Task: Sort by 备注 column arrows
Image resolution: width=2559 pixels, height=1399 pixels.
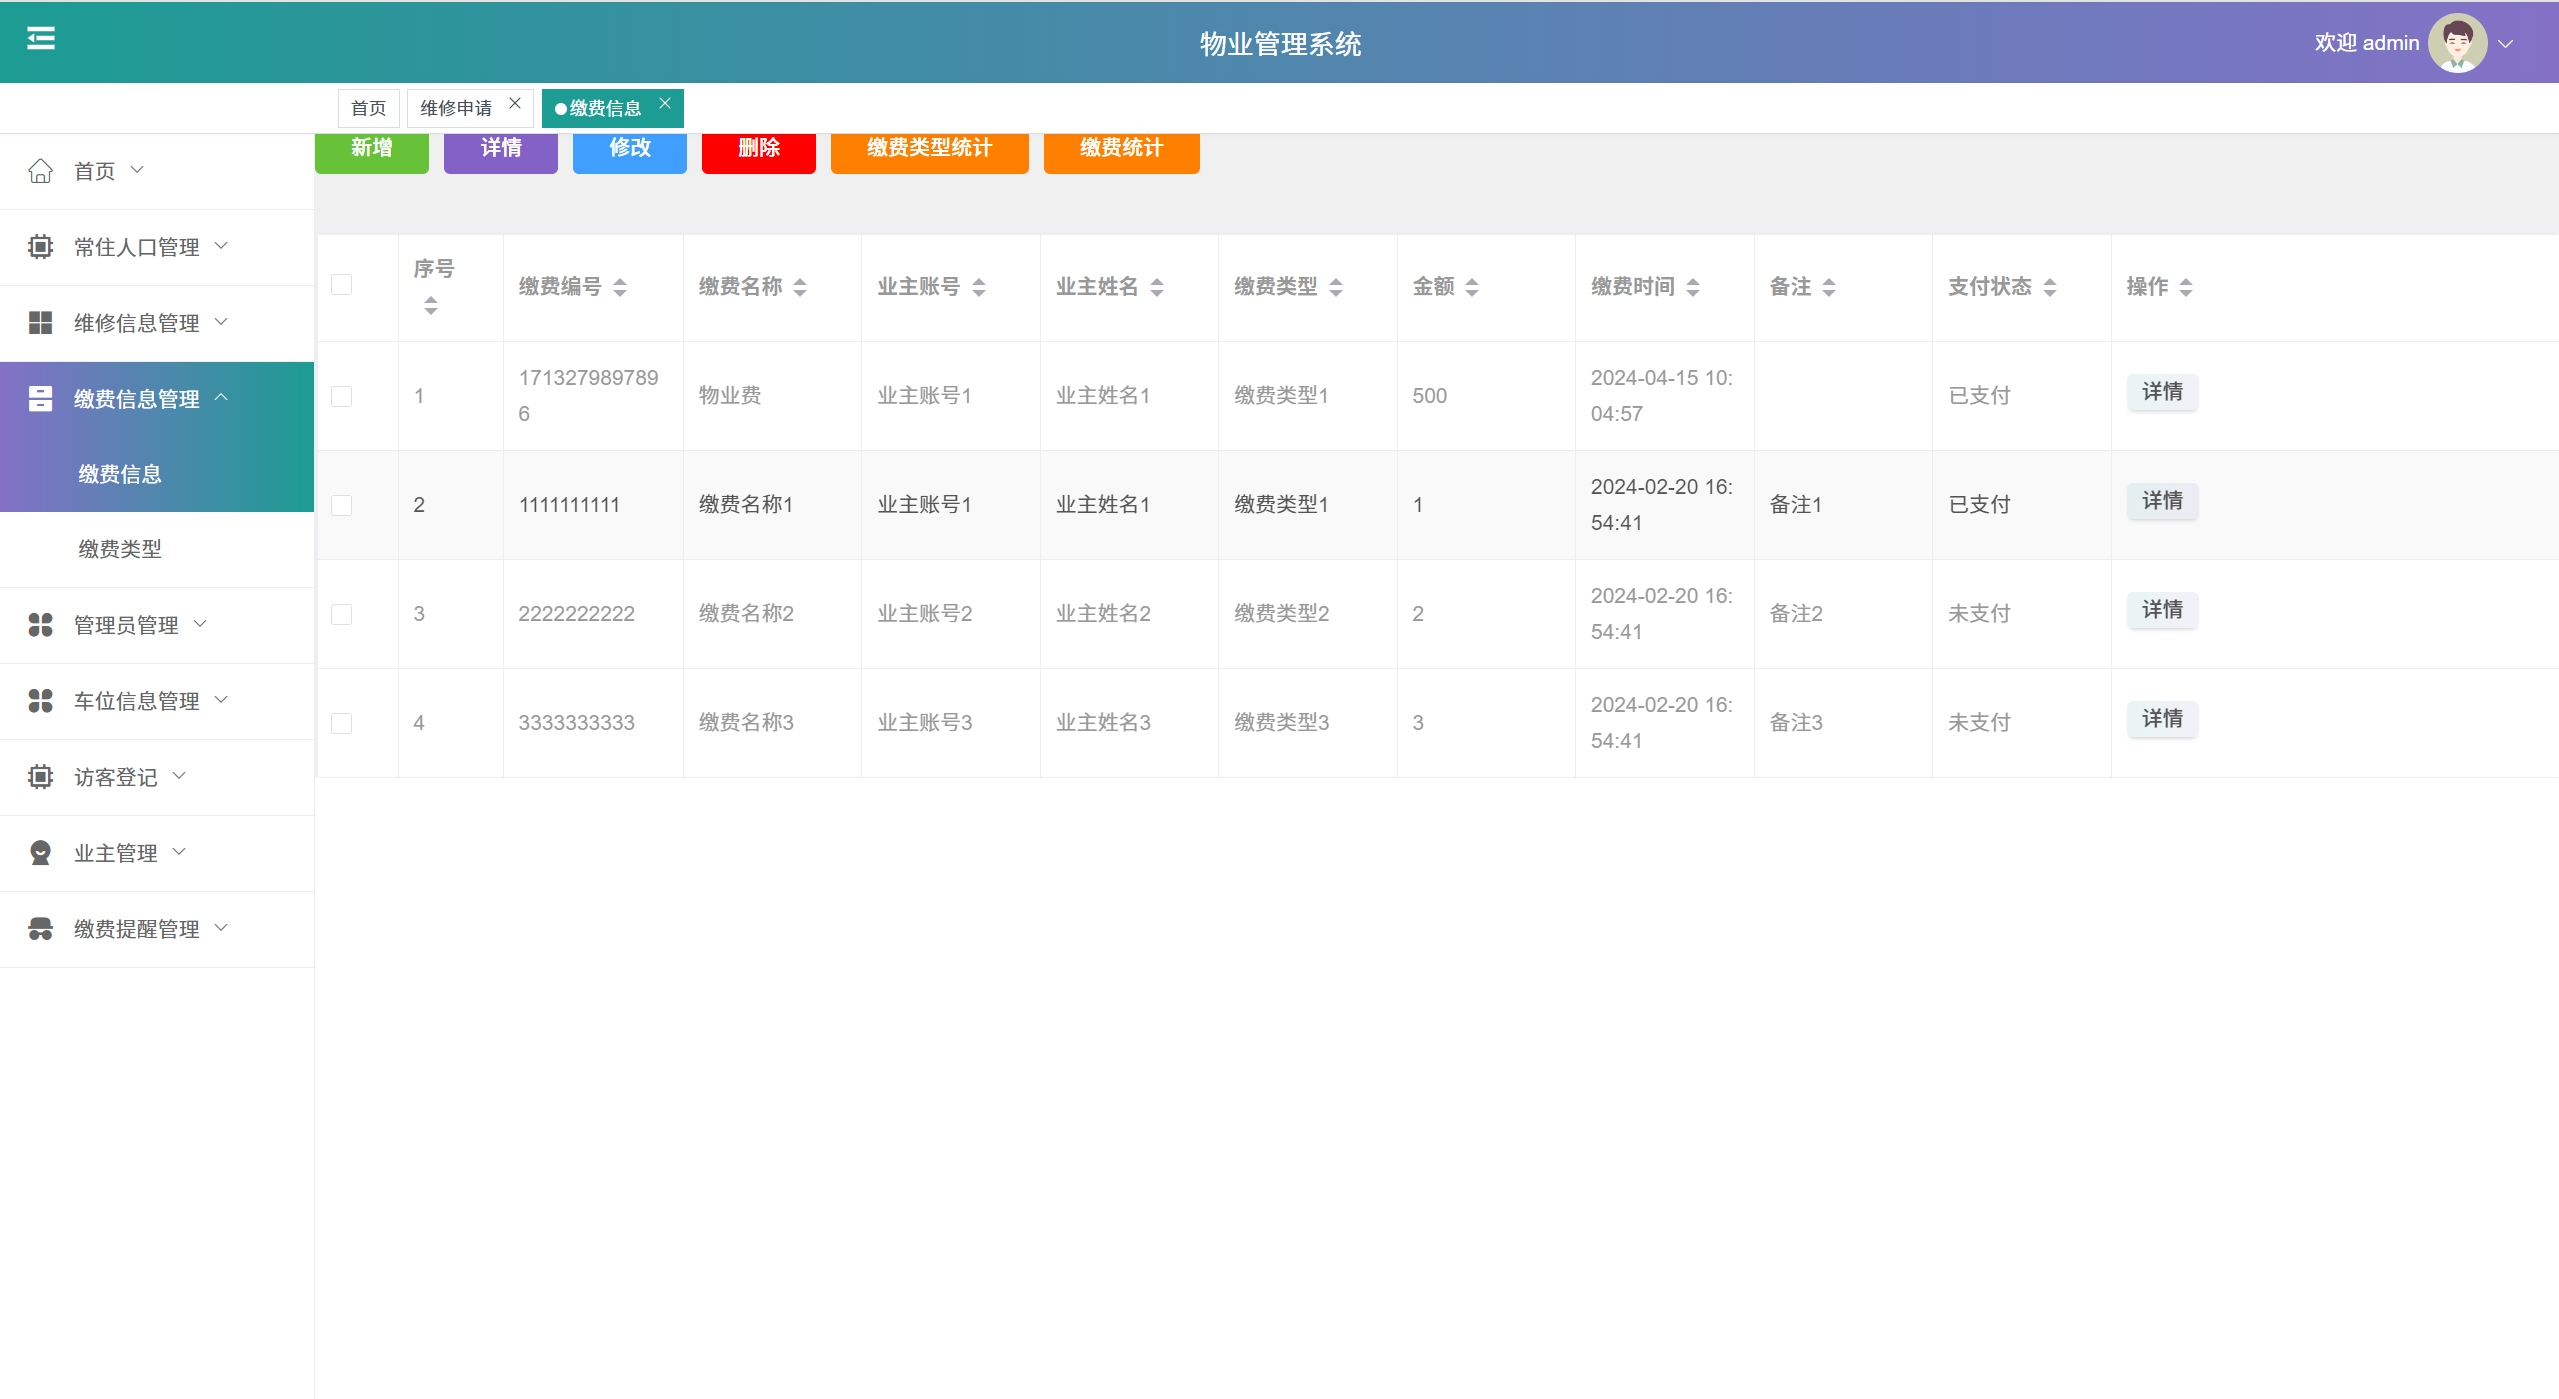Action: [x=1829, y=288]
